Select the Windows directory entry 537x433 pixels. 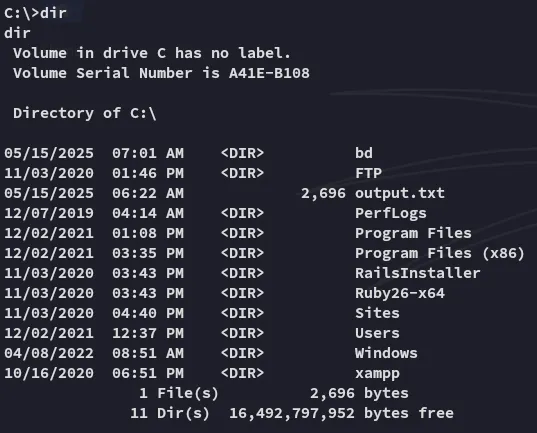pyautogui.click(x=386, y=353)
